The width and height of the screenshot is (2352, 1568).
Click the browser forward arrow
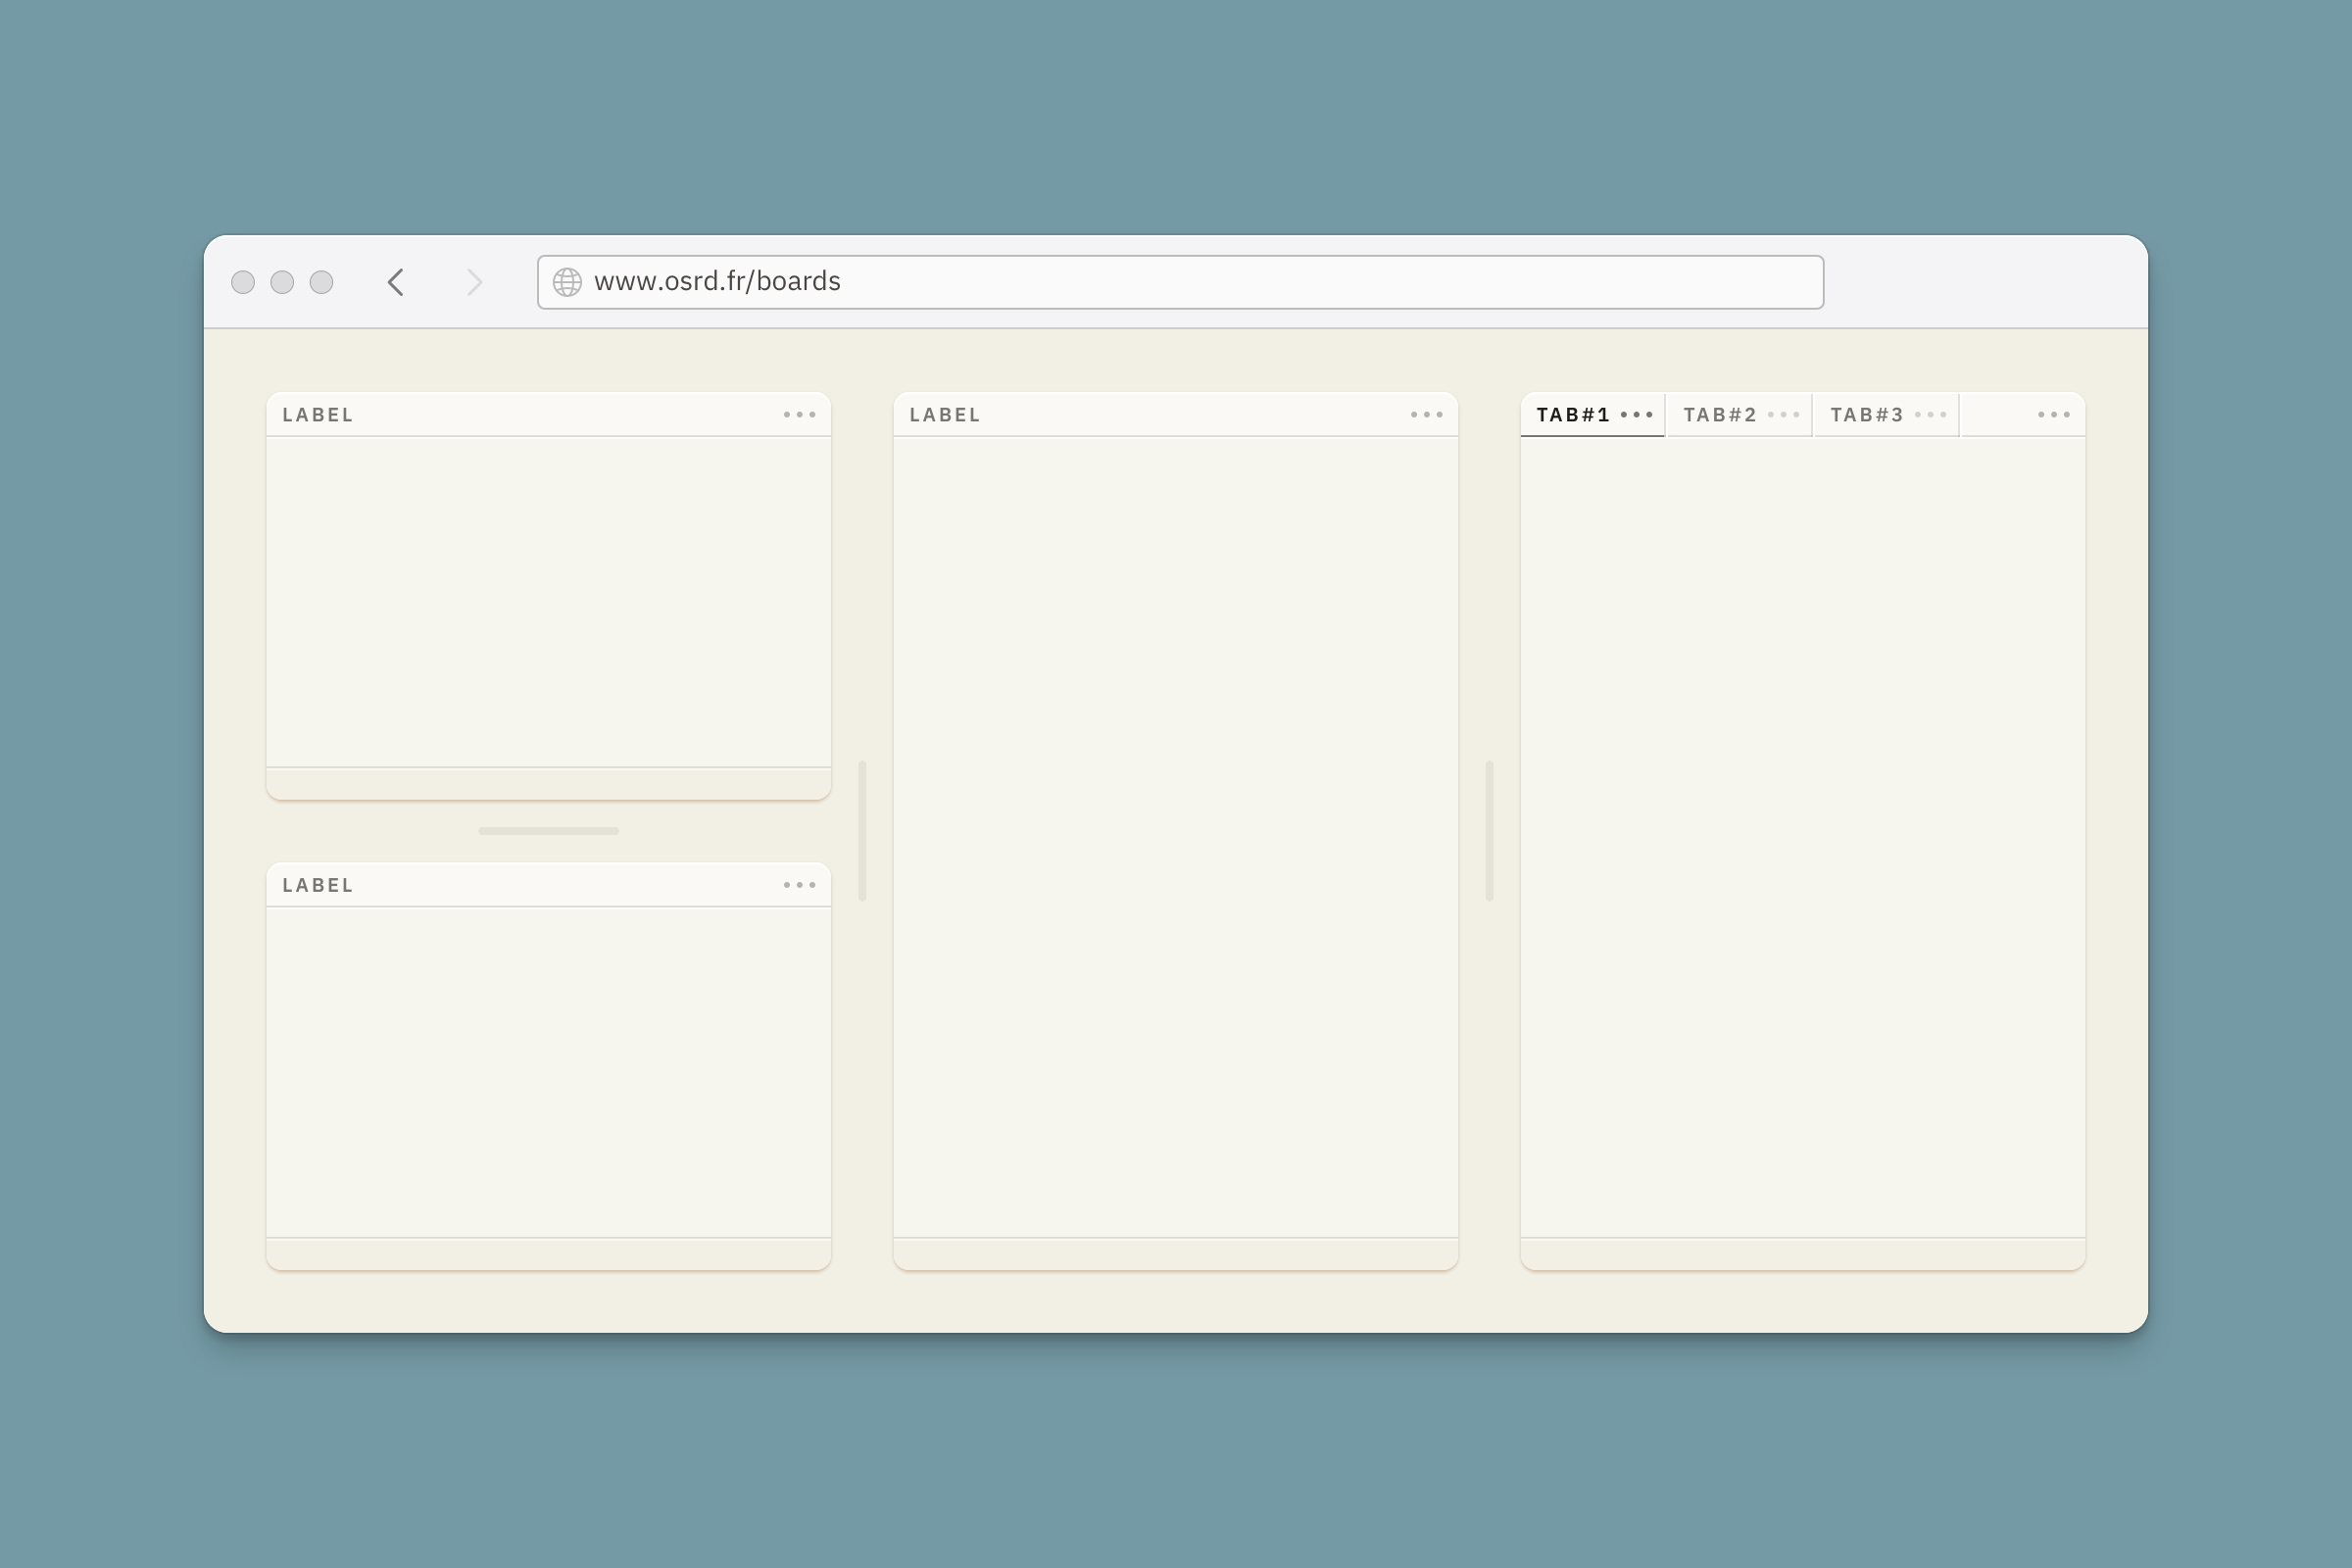coord(475,282)
